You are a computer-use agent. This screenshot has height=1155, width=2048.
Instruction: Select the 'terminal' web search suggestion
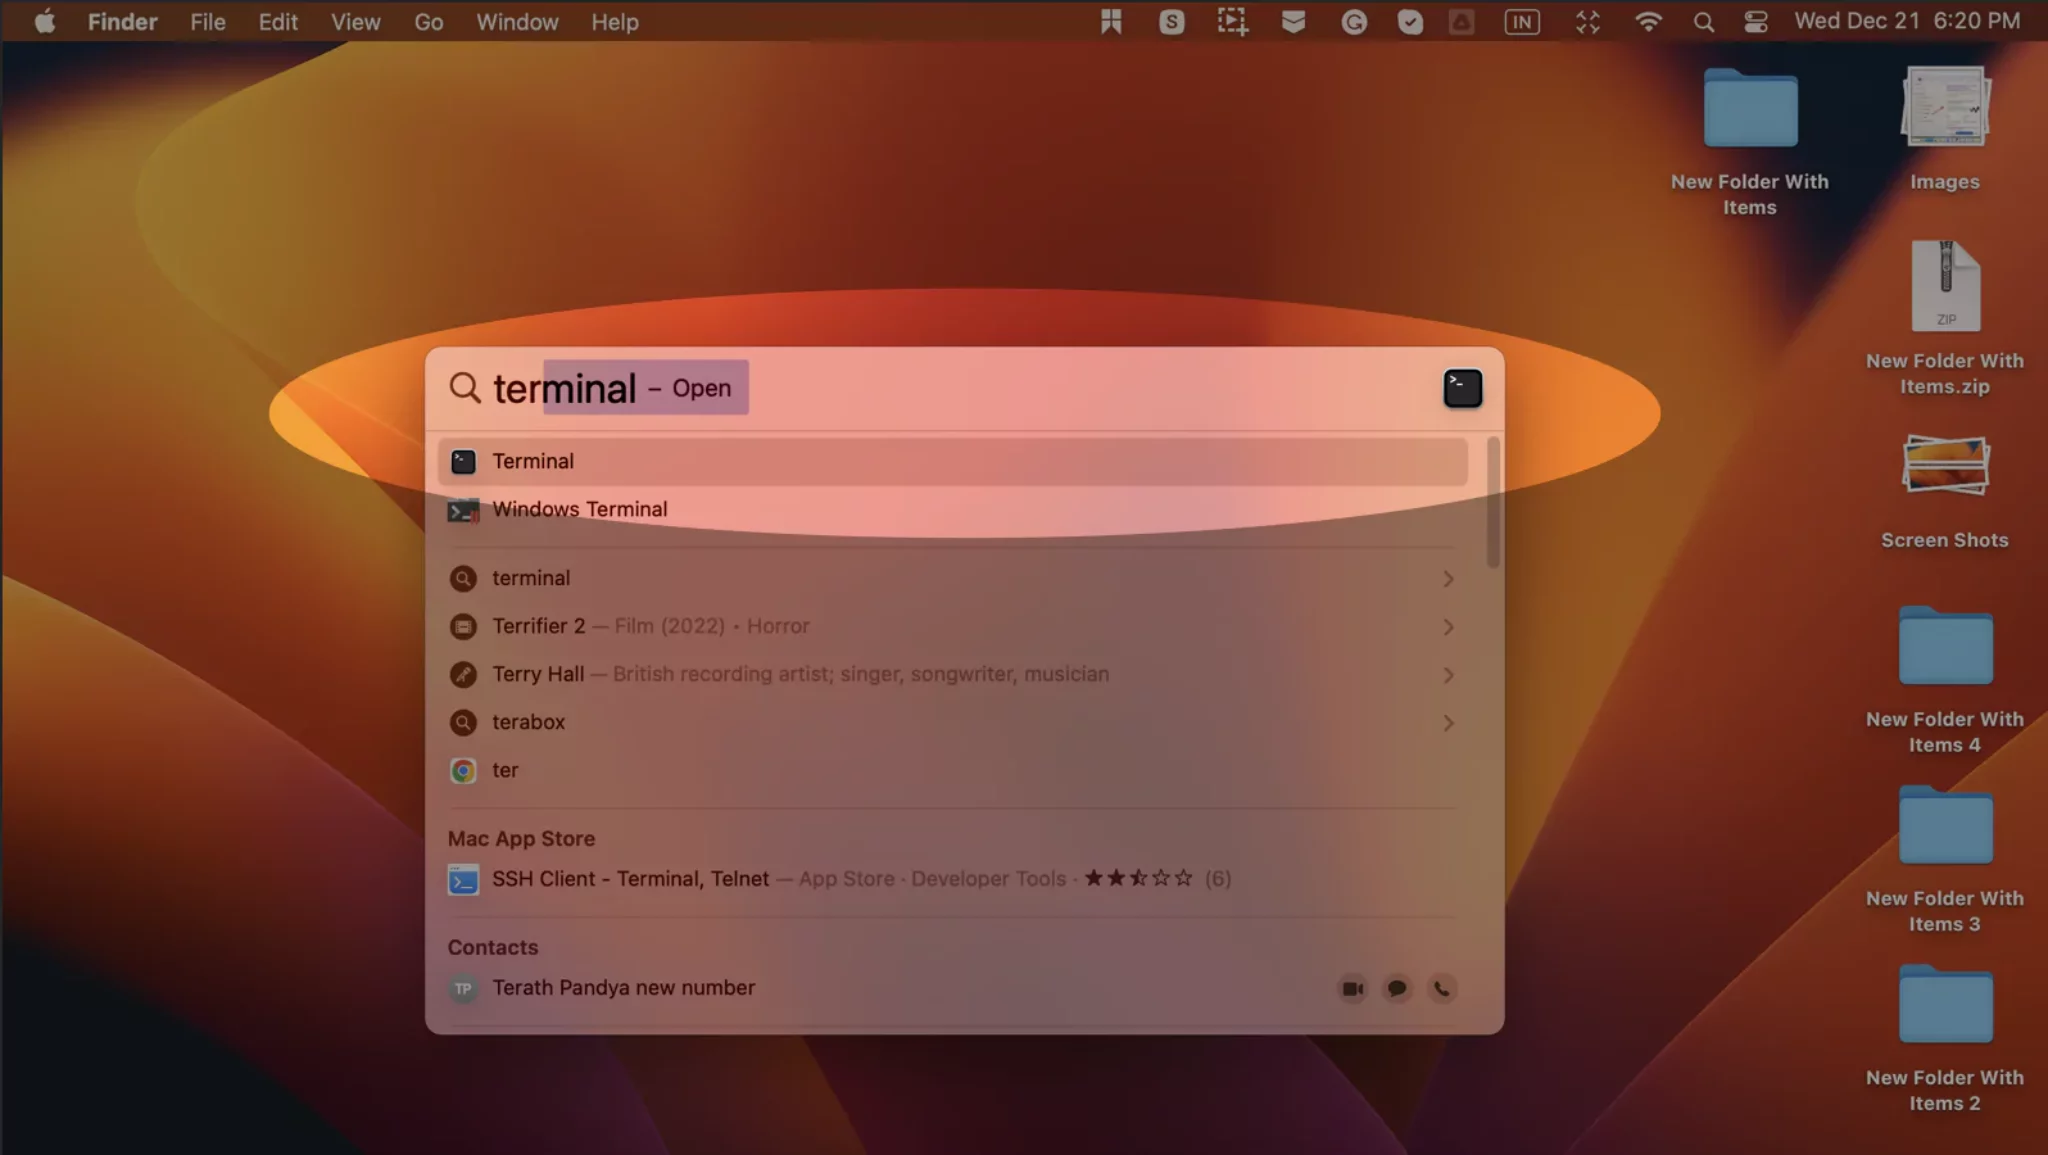952,578
